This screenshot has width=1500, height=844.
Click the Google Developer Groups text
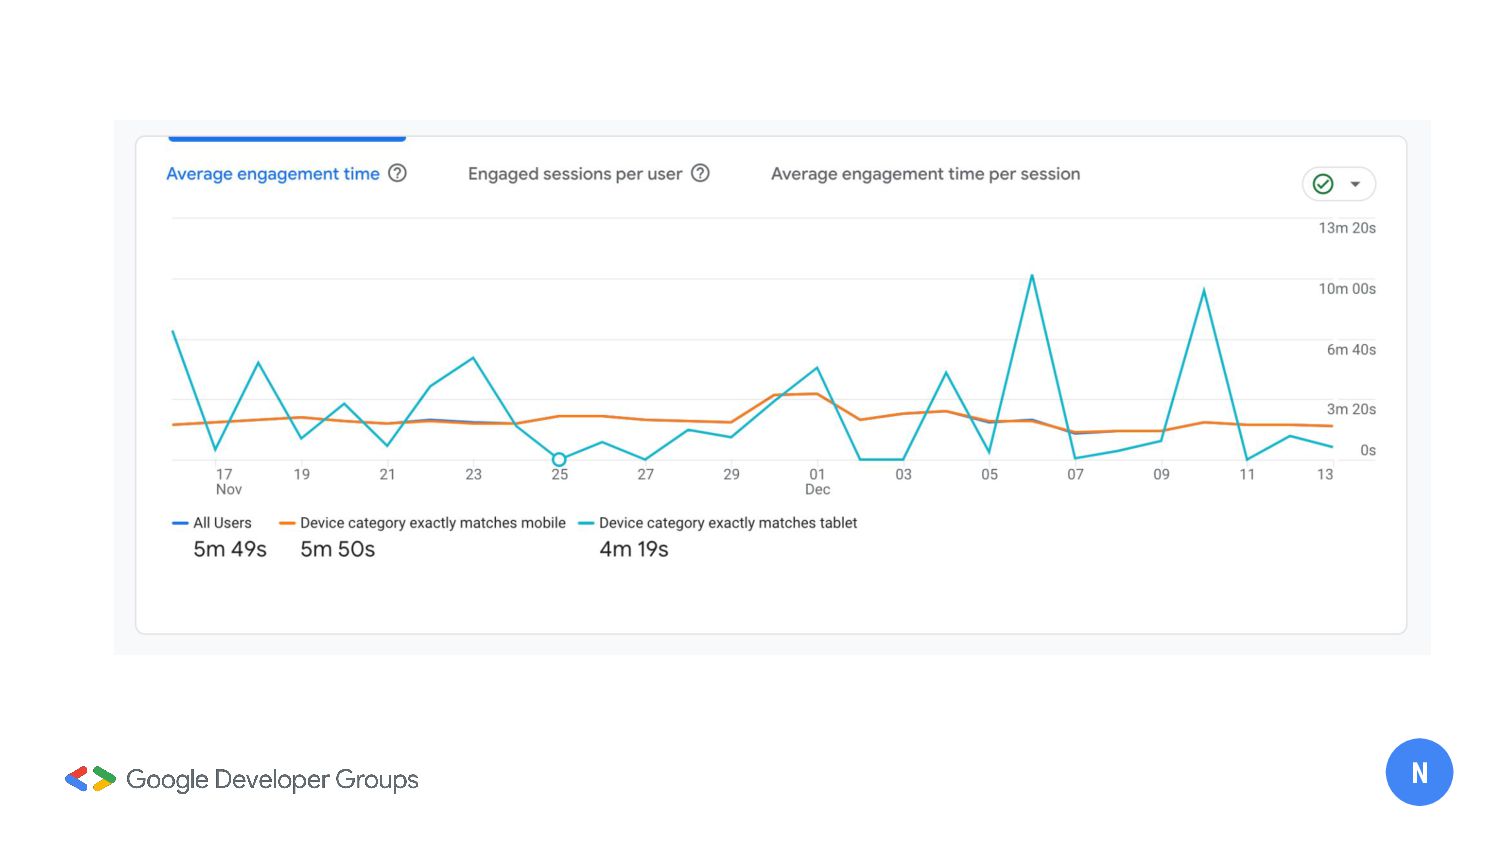(272, 779)
